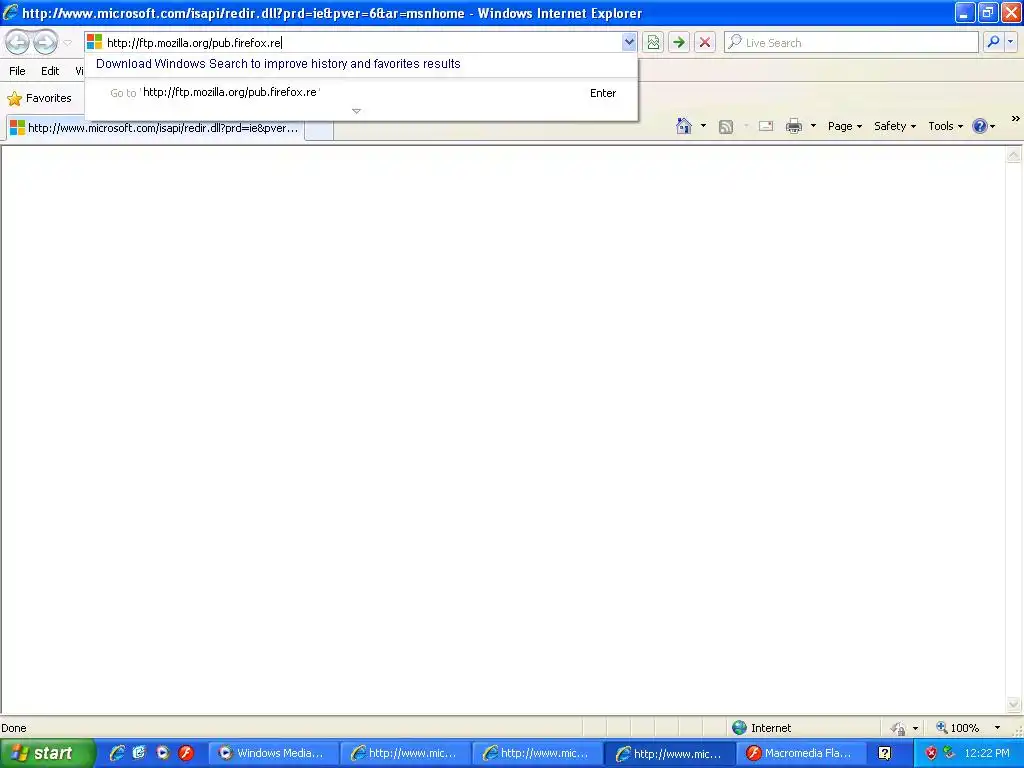Open the zoom level dropdown arrow

(997, 728)
